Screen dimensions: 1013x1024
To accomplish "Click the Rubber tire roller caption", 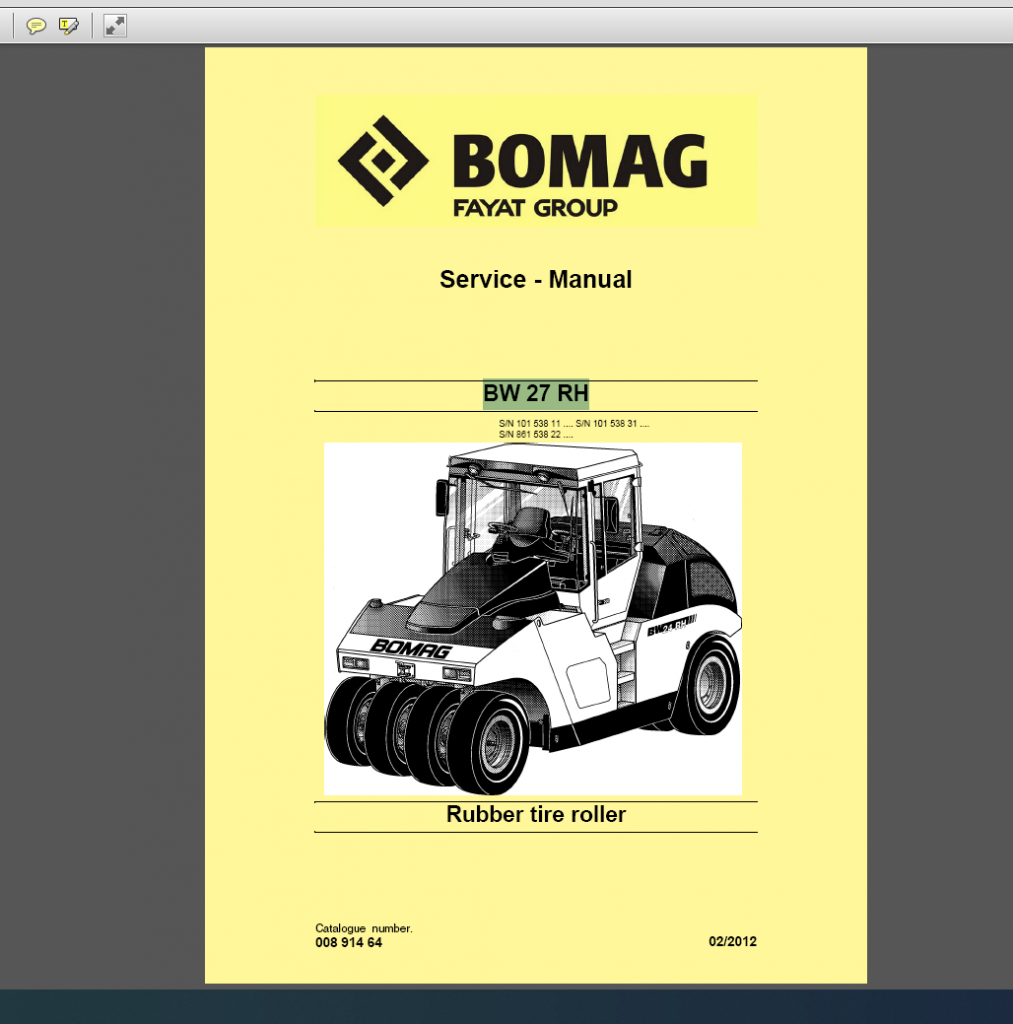I will (536, 814).
